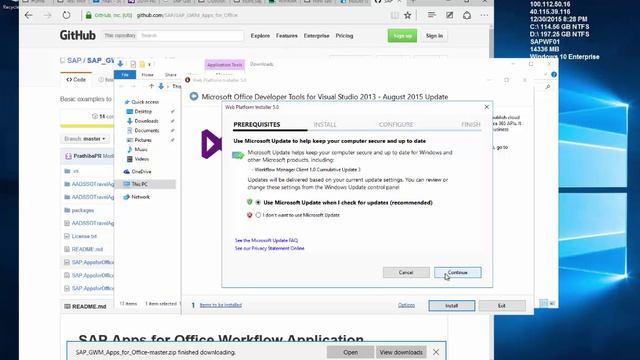Click the GitHub logo
The width and height of the screenshot is (640, 360).
coord(78,36)
